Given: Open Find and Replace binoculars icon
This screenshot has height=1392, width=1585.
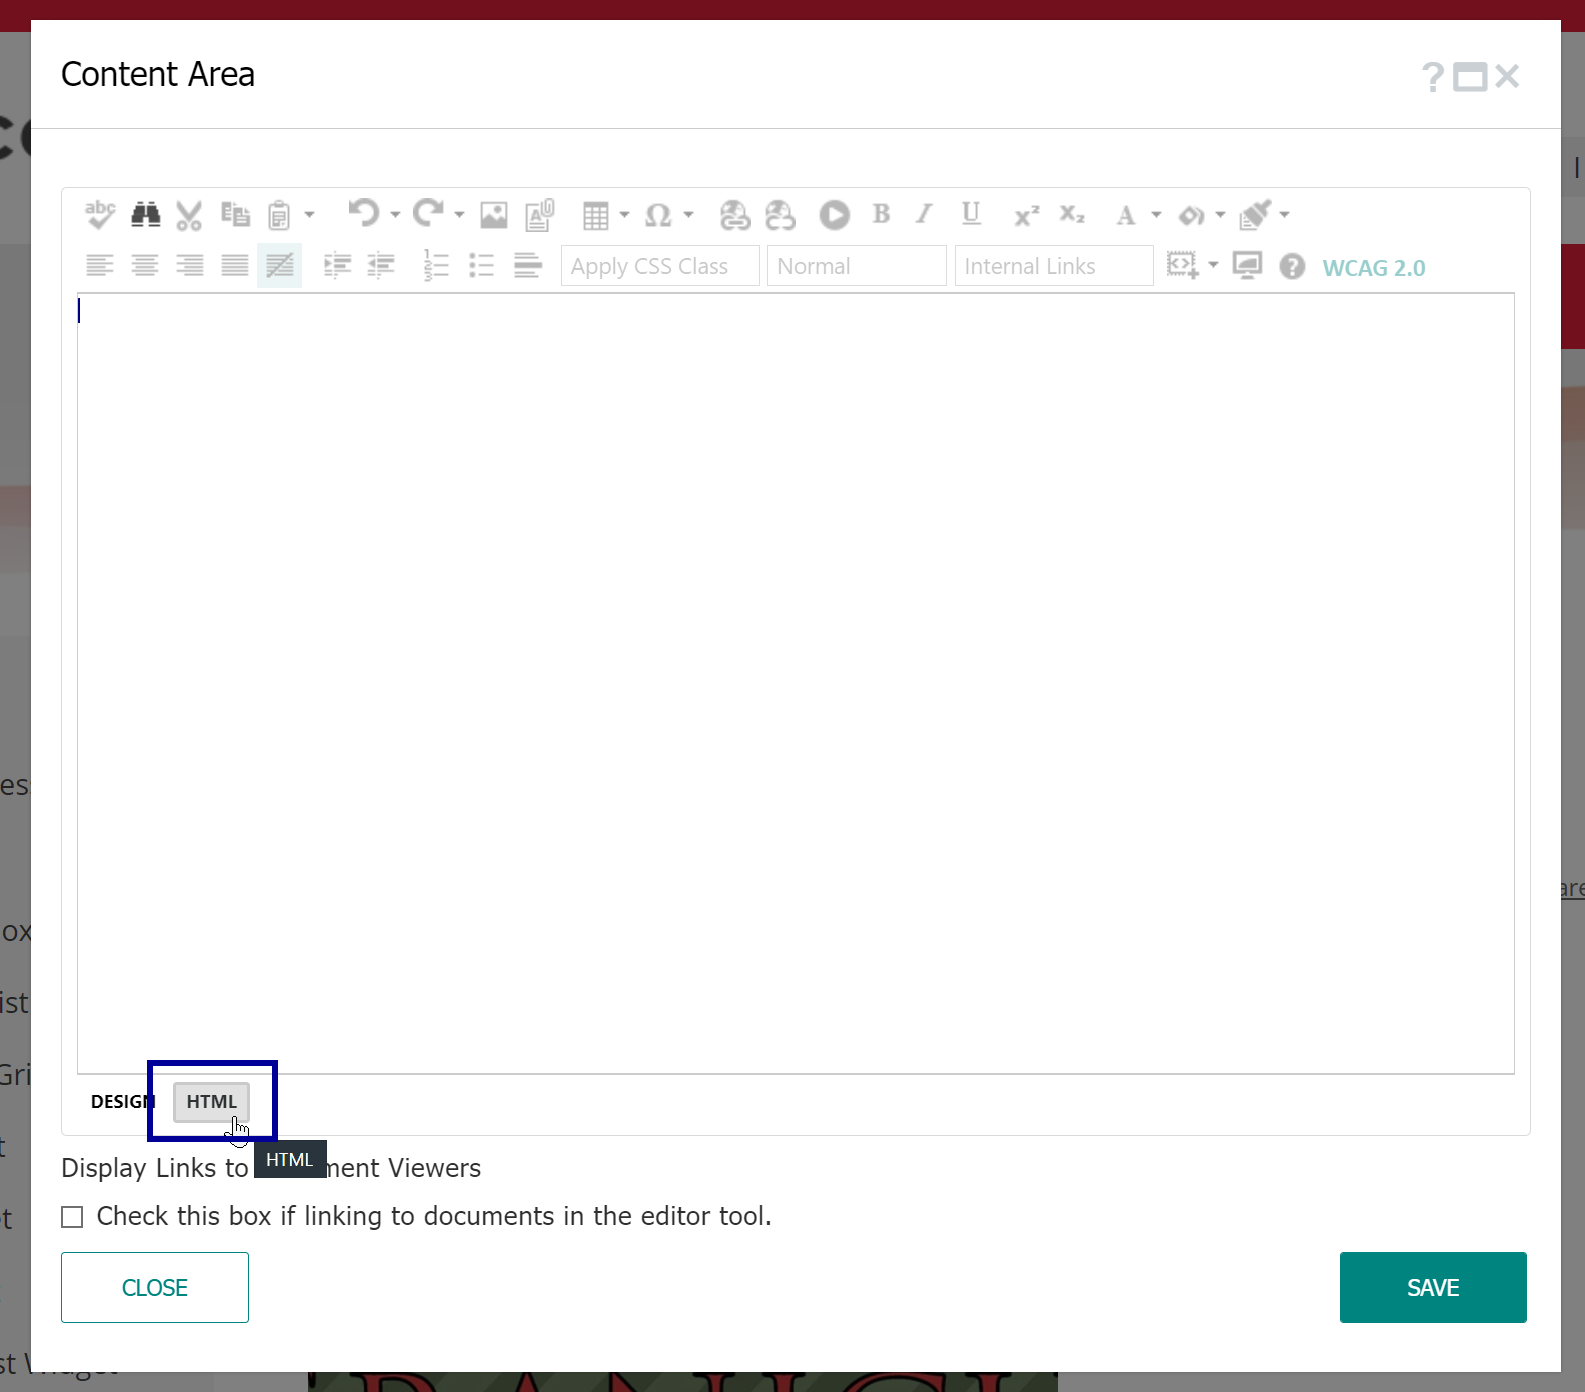Looking at the screenshot, I should [x=145, y=214].
